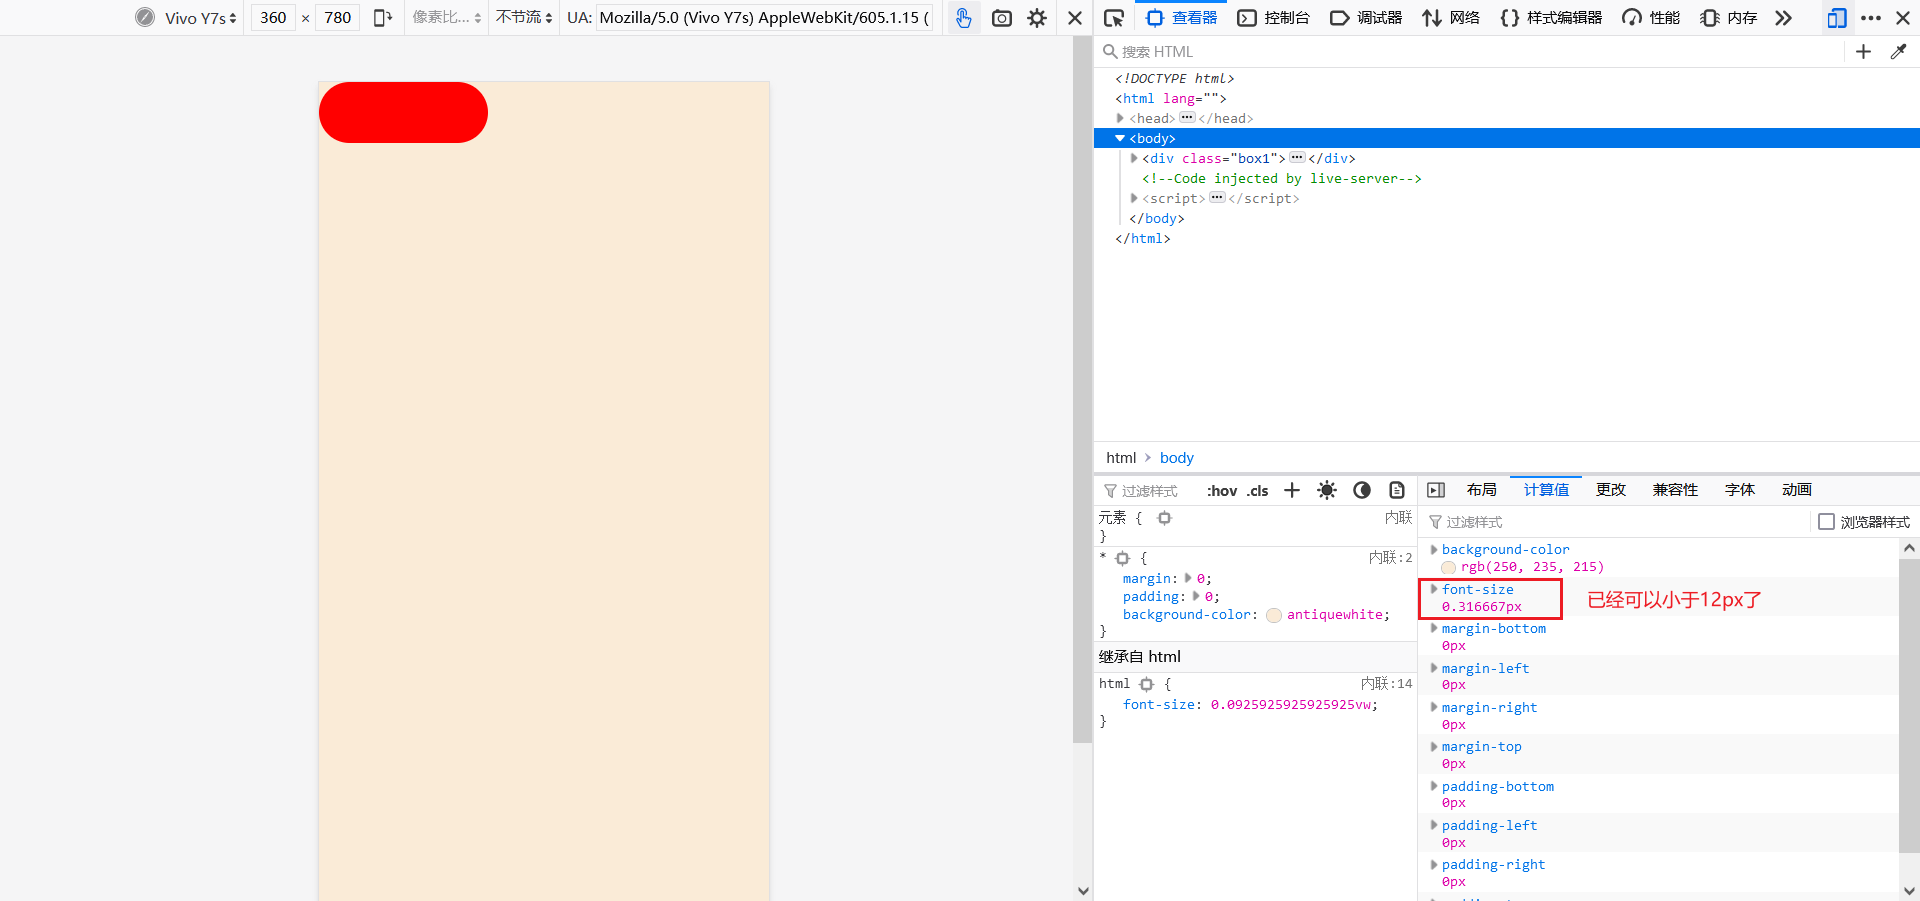This screenshot has width=1920, height=901.
Task: Switch to Changes (更改) panel tab
Action: coord(1610,490)
